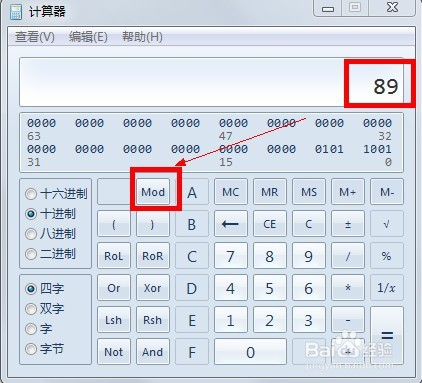Viewport: 422px width, 383px height.
Task: Click the + addition key
Action: coord(348,352)
